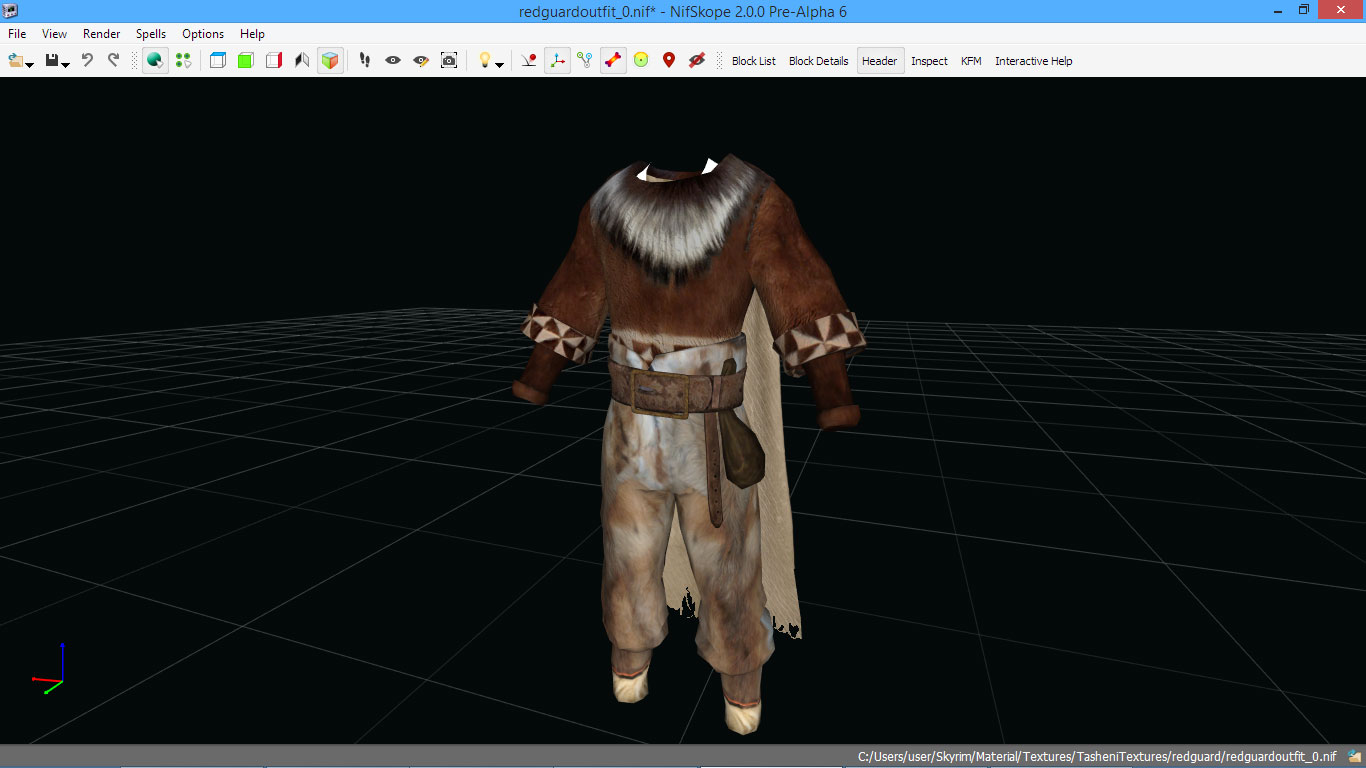This screenshot has width=1366, height=768.
Task: Click the yellow-green circle icon
Action: [641, 61]
